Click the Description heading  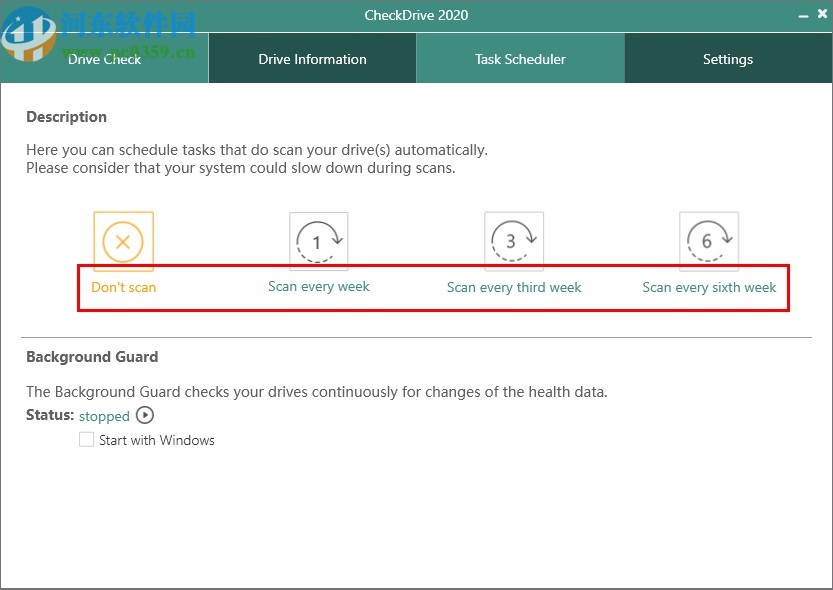click(x=66, y=117)
